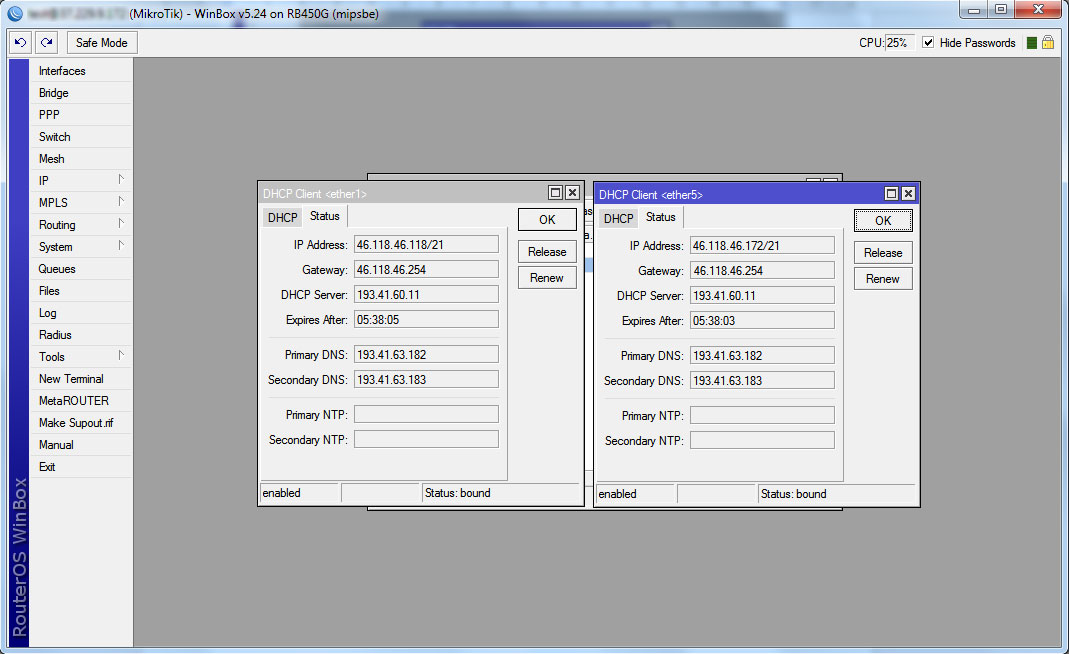The height and width of the screenshot is (654, 1069).
Task: Expand the IP submenu
Action: point(80,181)
